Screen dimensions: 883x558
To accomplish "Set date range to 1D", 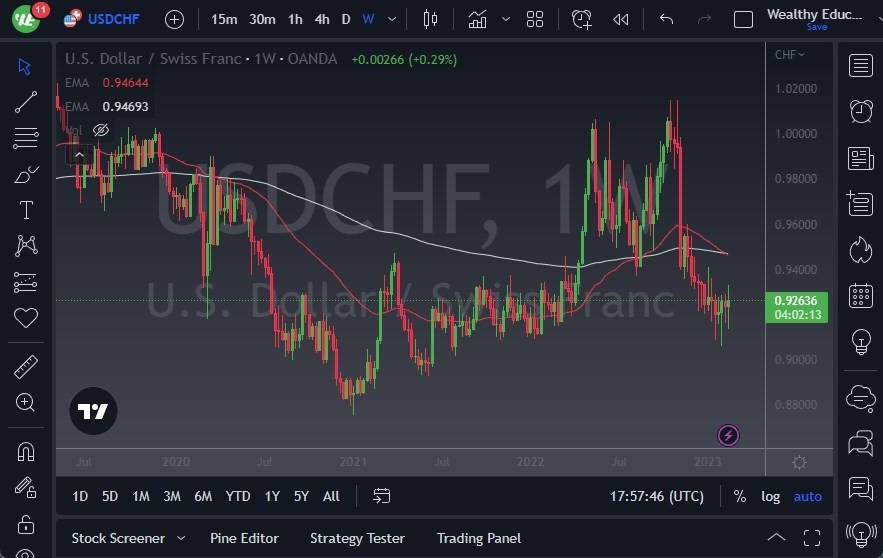I will click(80, 496).
